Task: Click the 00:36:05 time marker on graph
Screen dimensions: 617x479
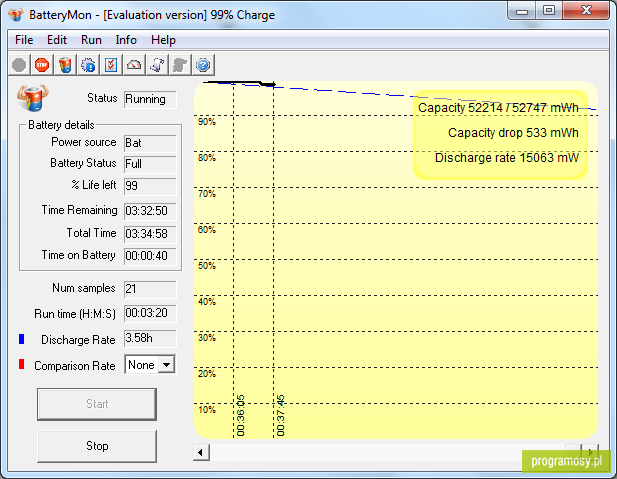Action: click(x=240, y=415)
